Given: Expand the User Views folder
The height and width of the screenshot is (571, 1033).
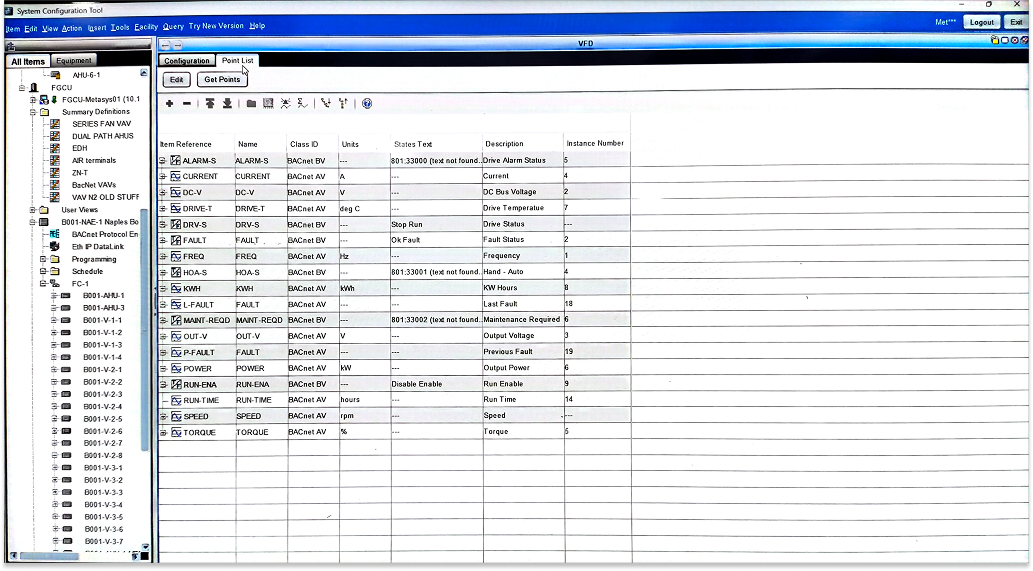Looking at the screenshot, I should [33, 210].
